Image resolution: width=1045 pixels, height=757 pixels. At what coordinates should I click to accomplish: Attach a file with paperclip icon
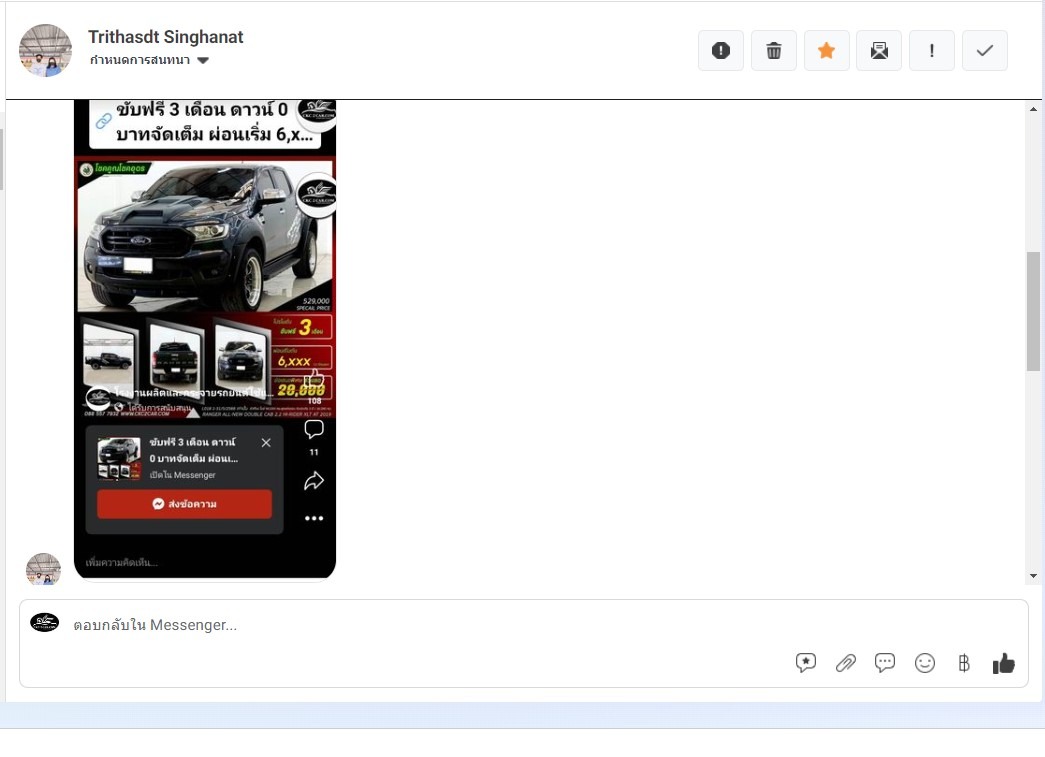pos(846,663)
